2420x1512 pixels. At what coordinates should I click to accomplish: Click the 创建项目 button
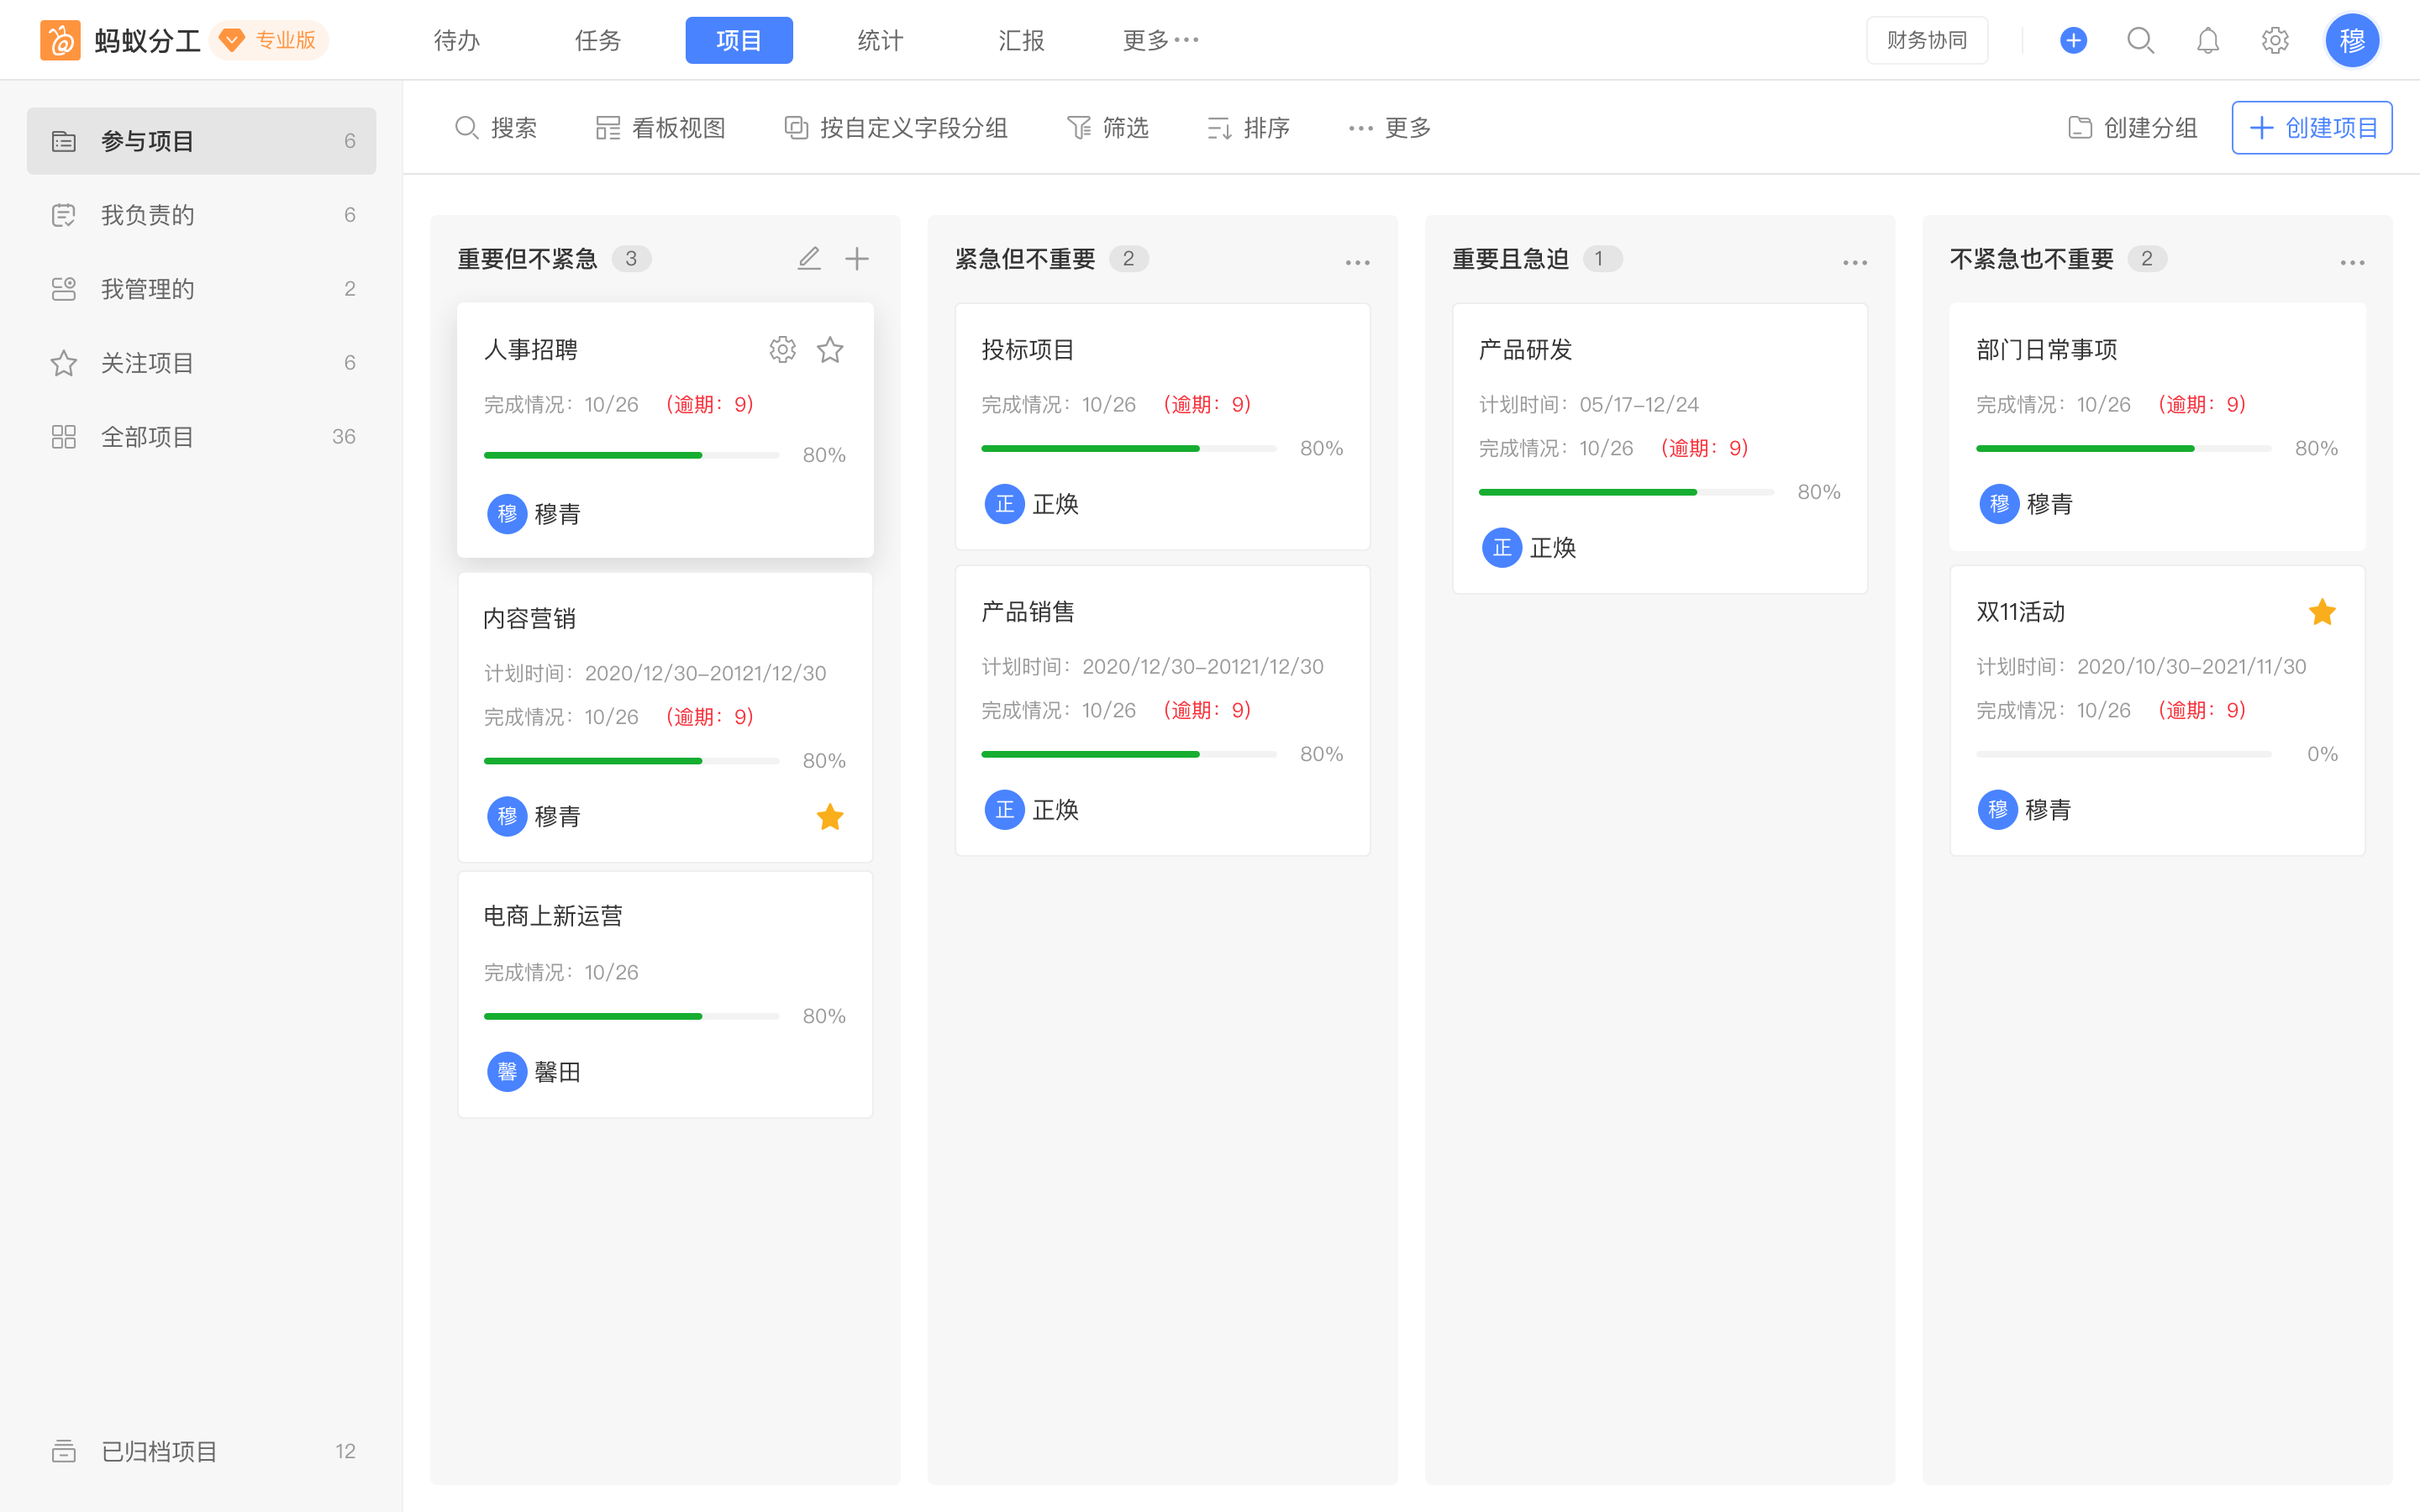(2312, 128)
